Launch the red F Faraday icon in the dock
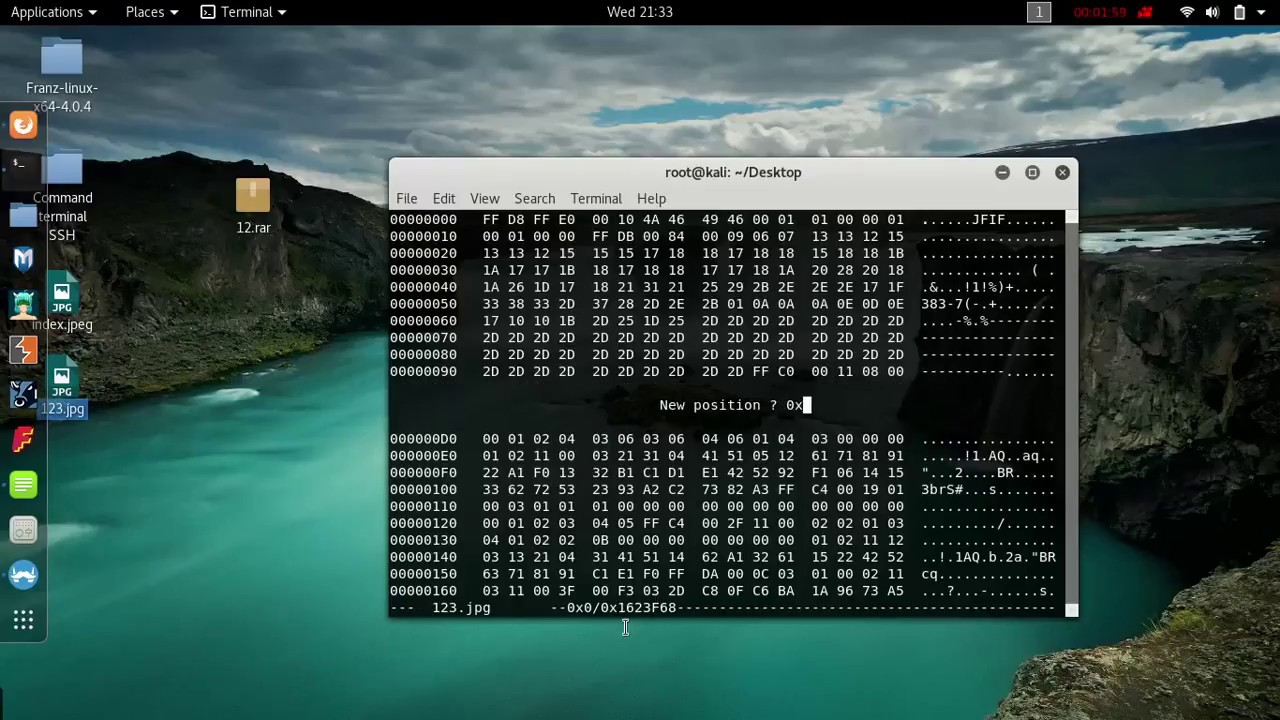Image resolution: width=1280 pixels, height=720 pixels. click(23, 439)
